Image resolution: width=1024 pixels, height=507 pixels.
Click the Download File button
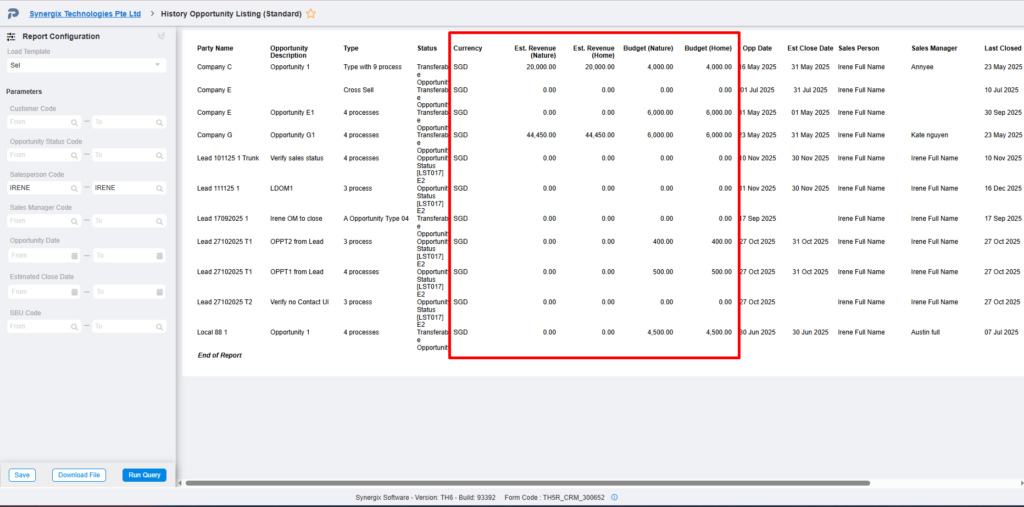(79, 475)
